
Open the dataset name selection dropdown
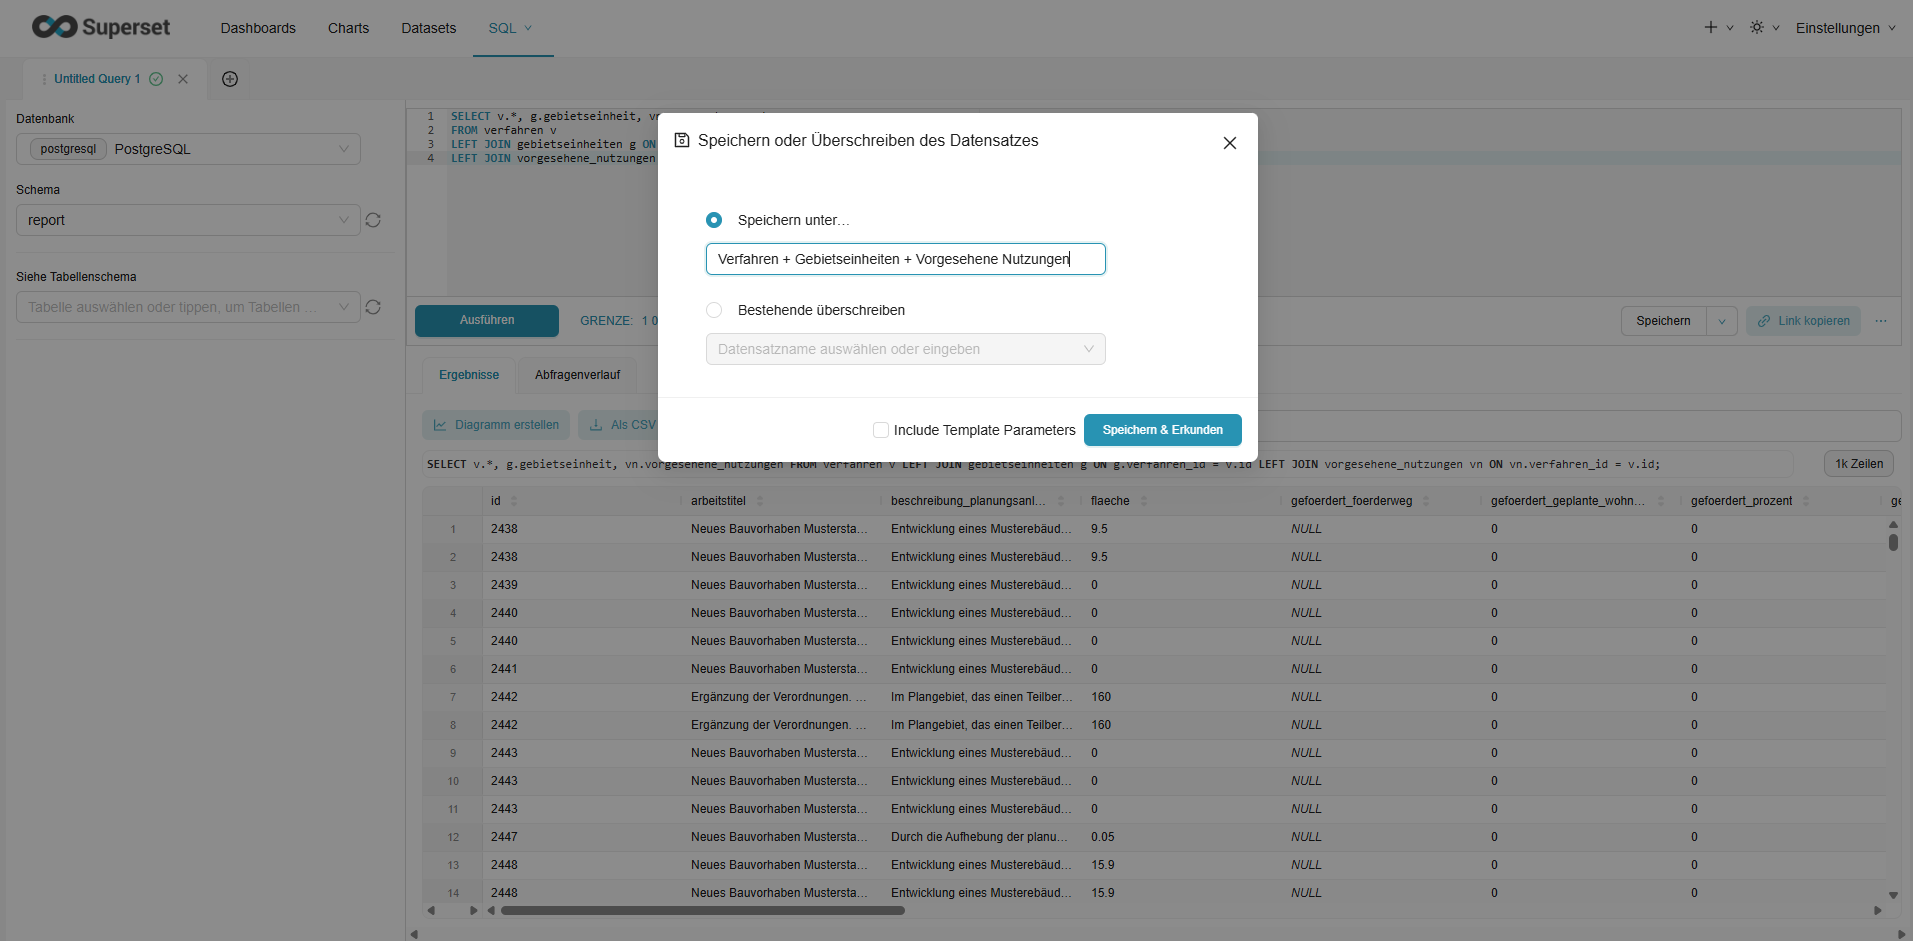pos(905,349)
